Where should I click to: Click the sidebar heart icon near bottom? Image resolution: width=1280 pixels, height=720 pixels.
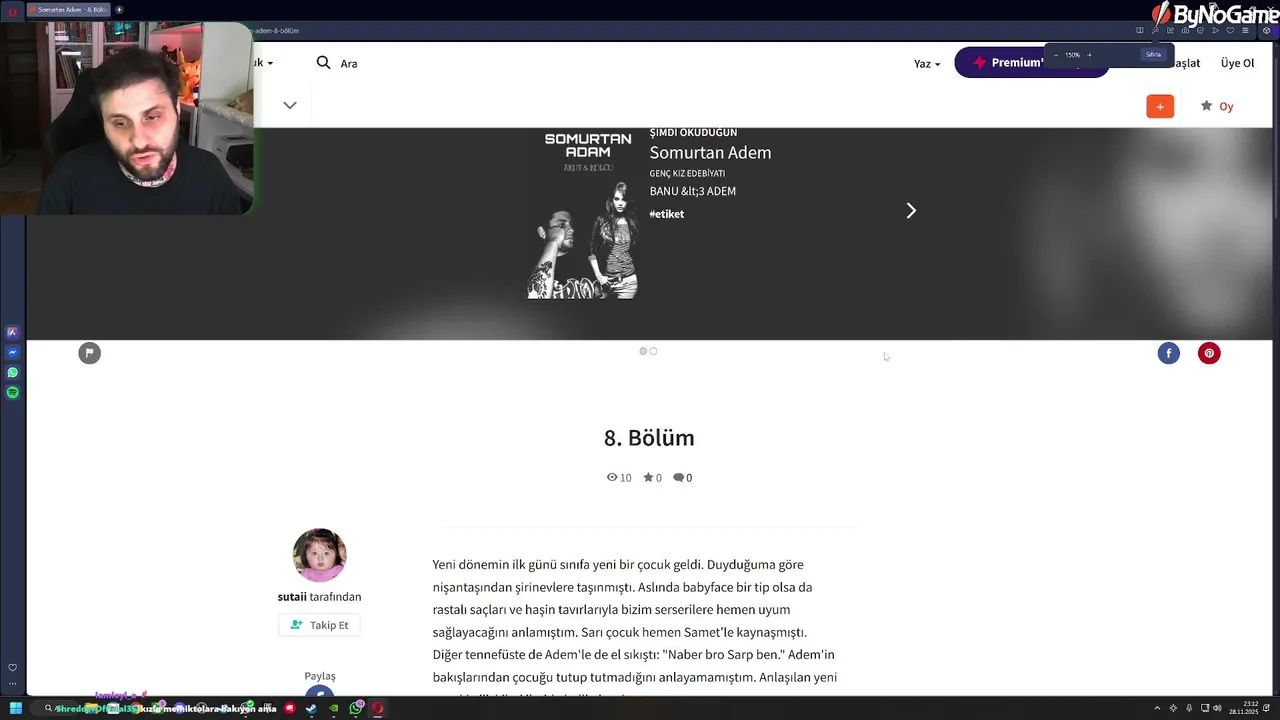click(12, 668)
